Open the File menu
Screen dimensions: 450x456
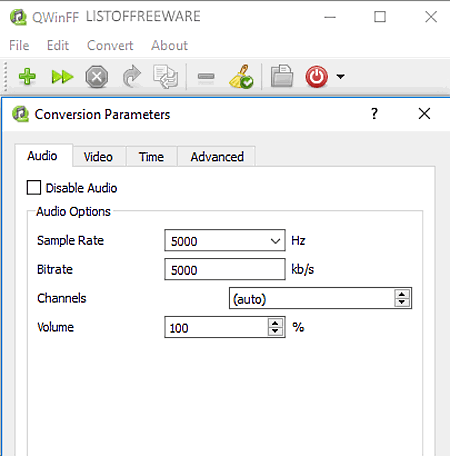[19, 45]
